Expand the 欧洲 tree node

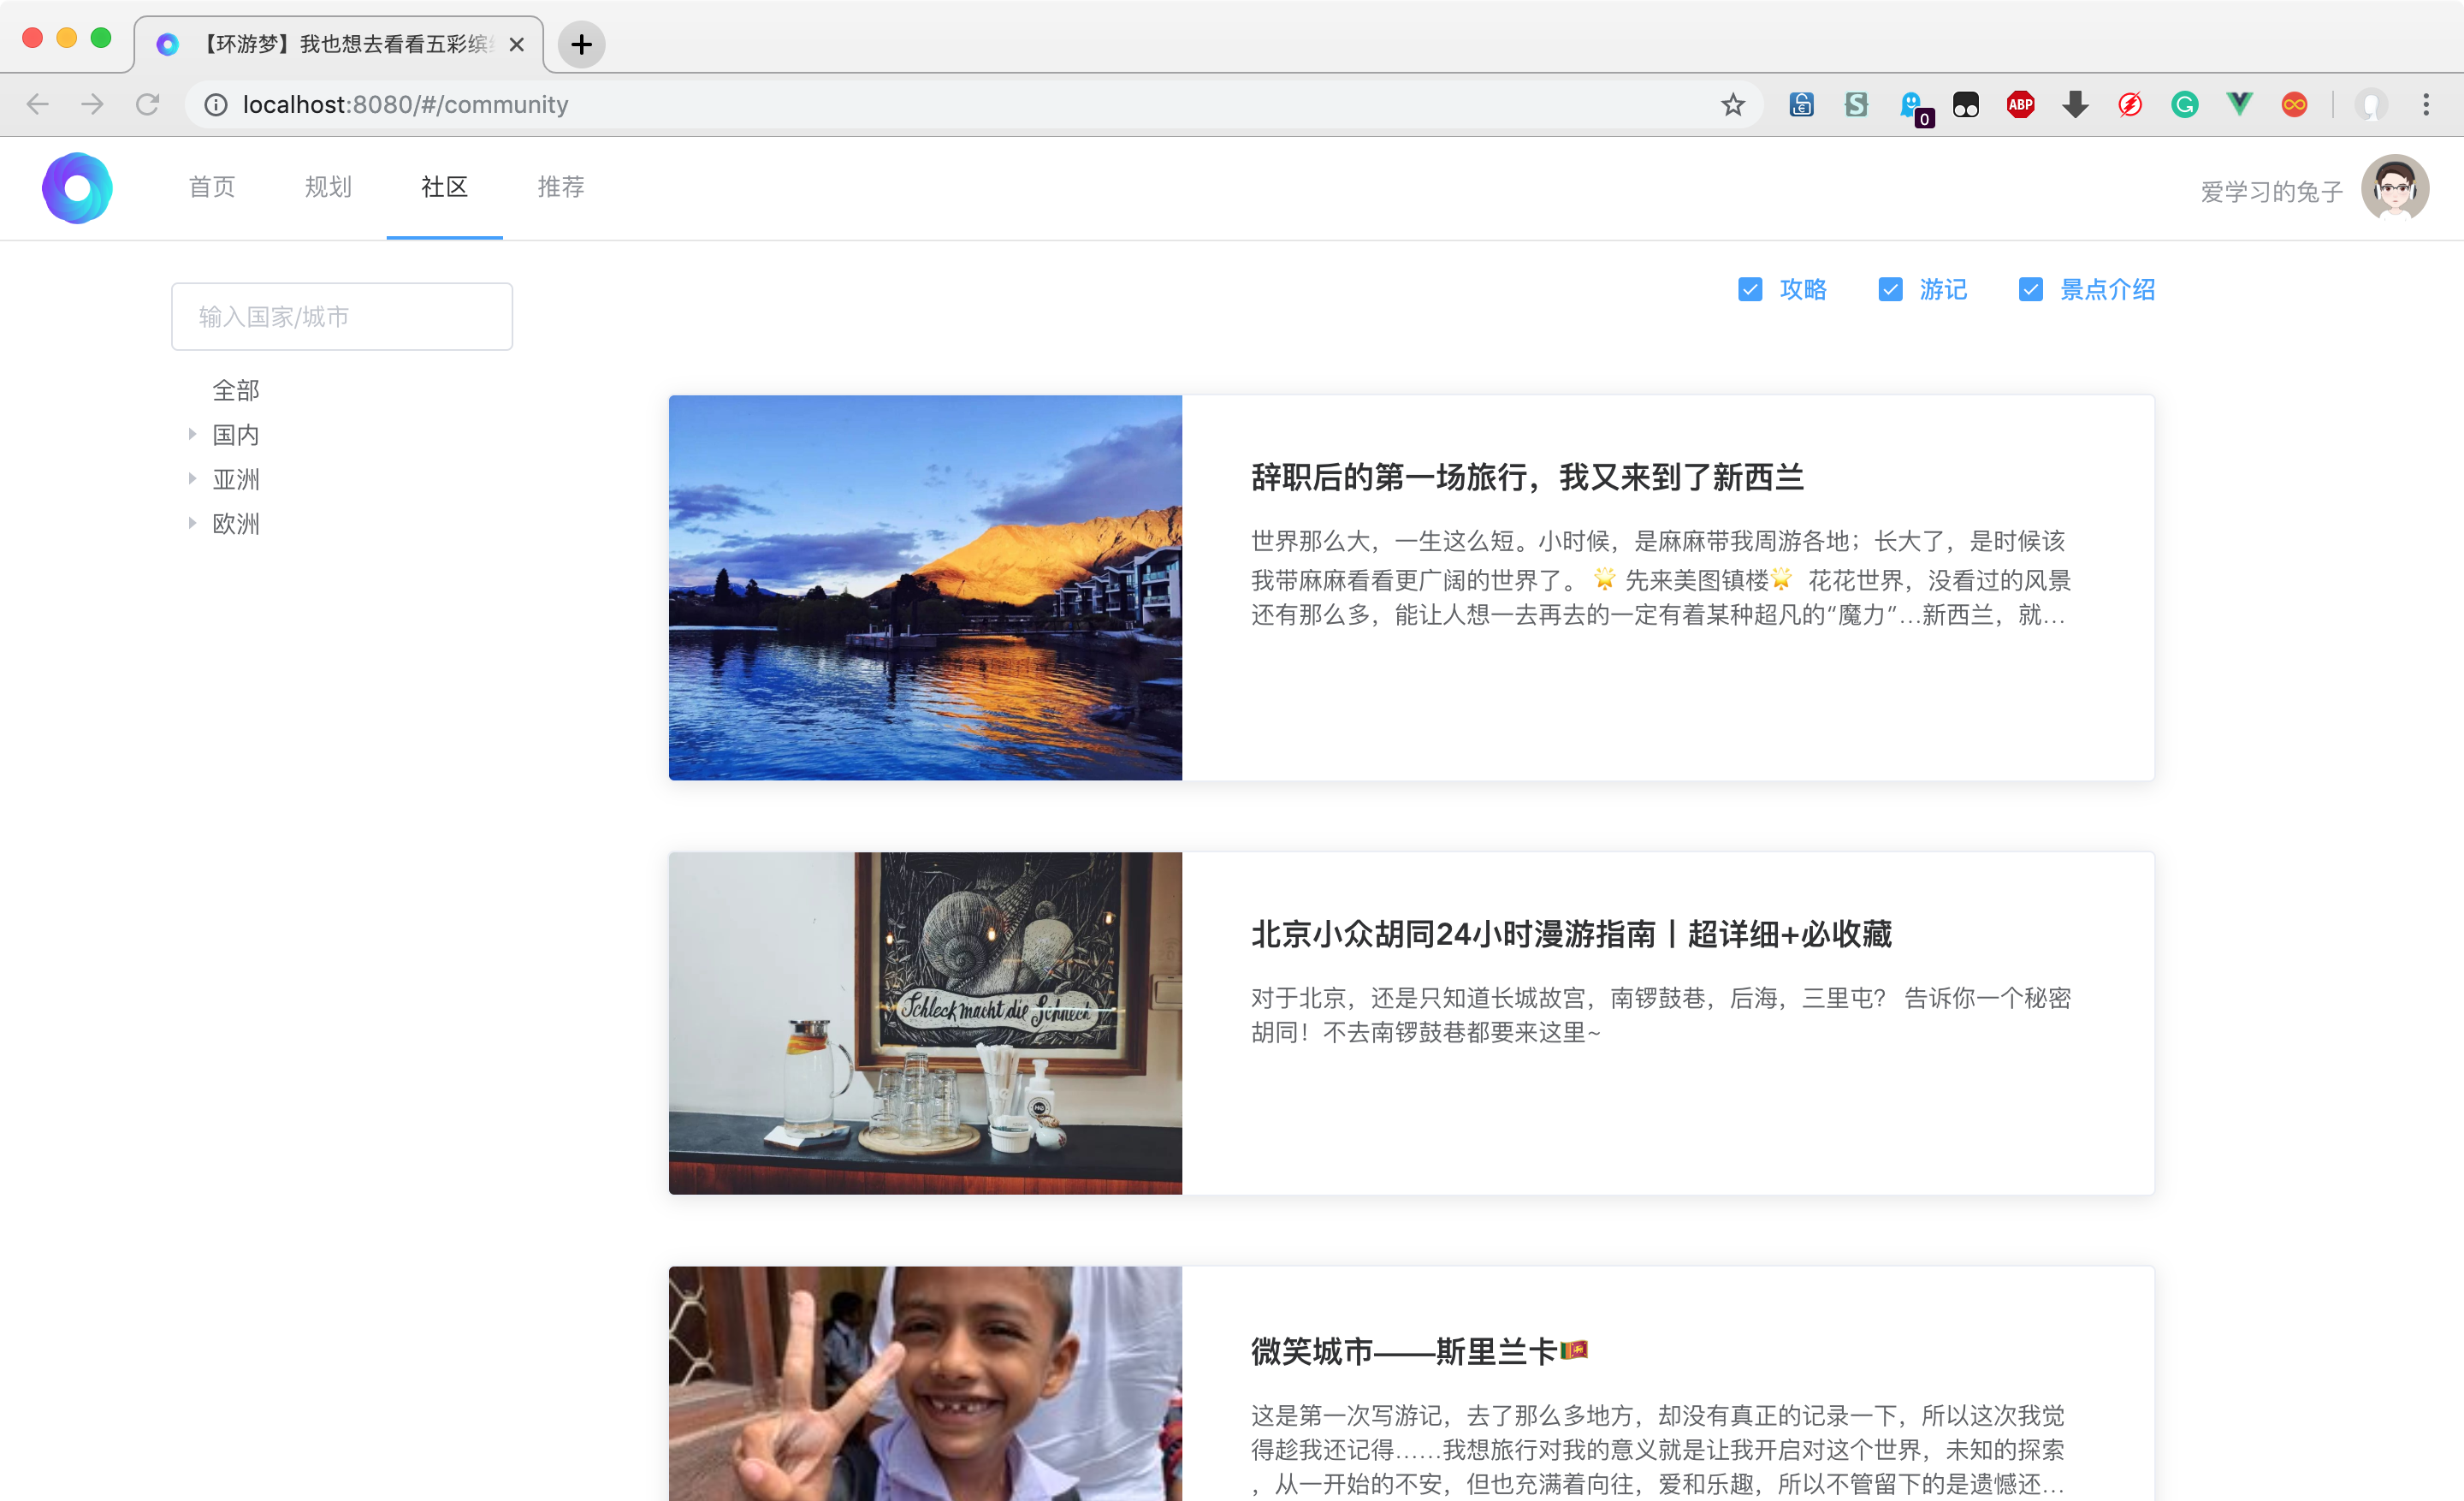[192, 523]
